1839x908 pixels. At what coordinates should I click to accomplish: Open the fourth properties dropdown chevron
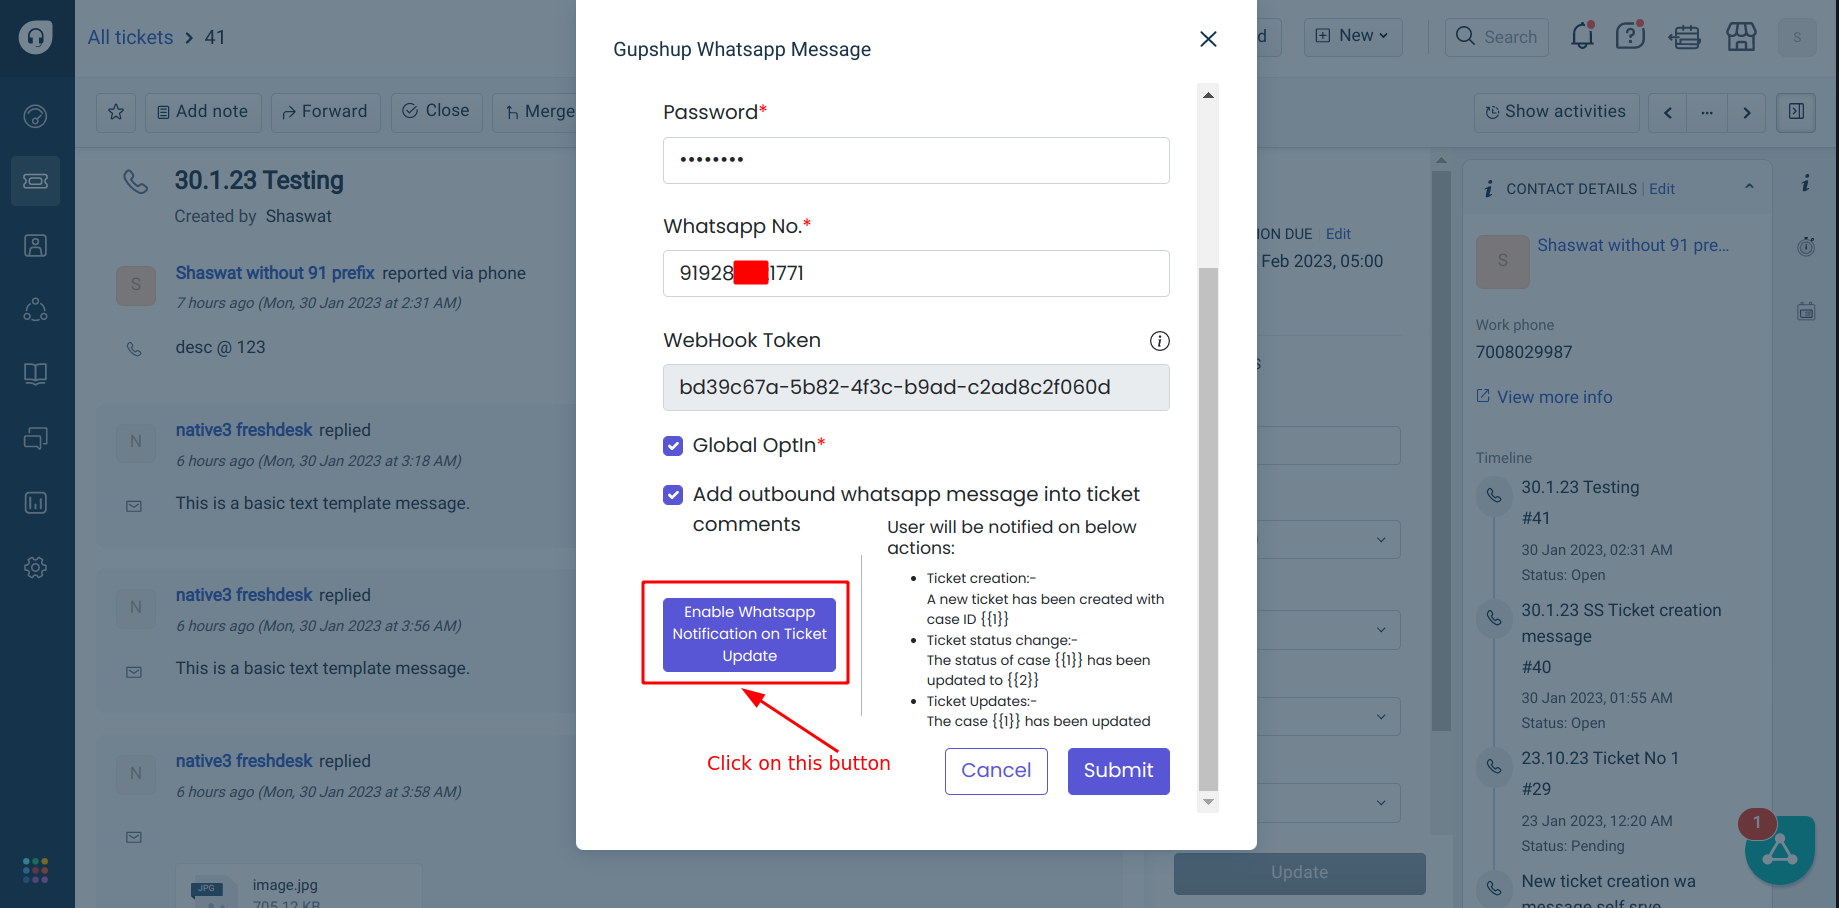tap(1381, 803)
